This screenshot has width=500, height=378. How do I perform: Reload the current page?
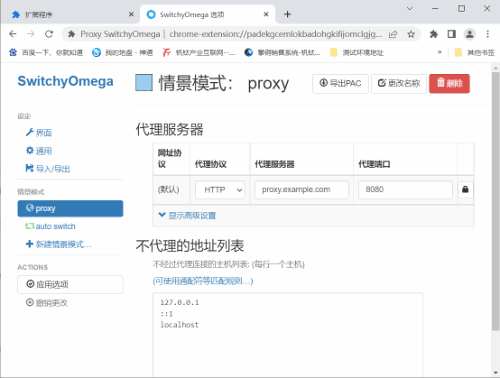[x=49, y=34]
